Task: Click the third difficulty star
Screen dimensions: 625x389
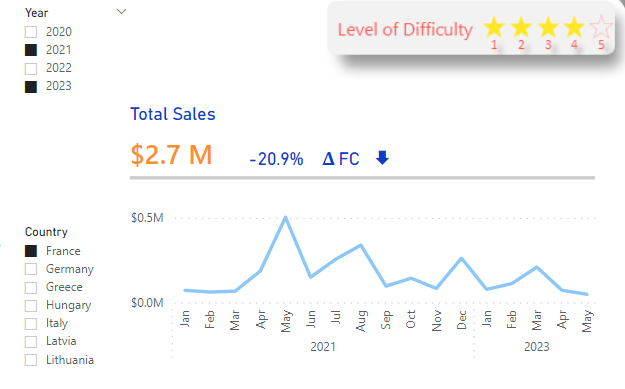Action: pos(548,27)
